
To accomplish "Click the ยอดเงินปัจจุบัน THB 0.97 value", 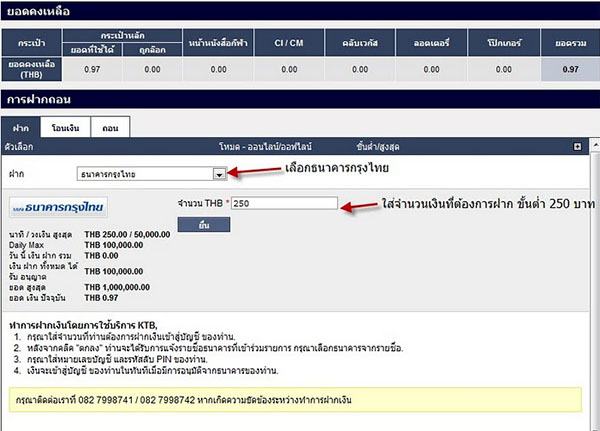I will click(101, 298).
